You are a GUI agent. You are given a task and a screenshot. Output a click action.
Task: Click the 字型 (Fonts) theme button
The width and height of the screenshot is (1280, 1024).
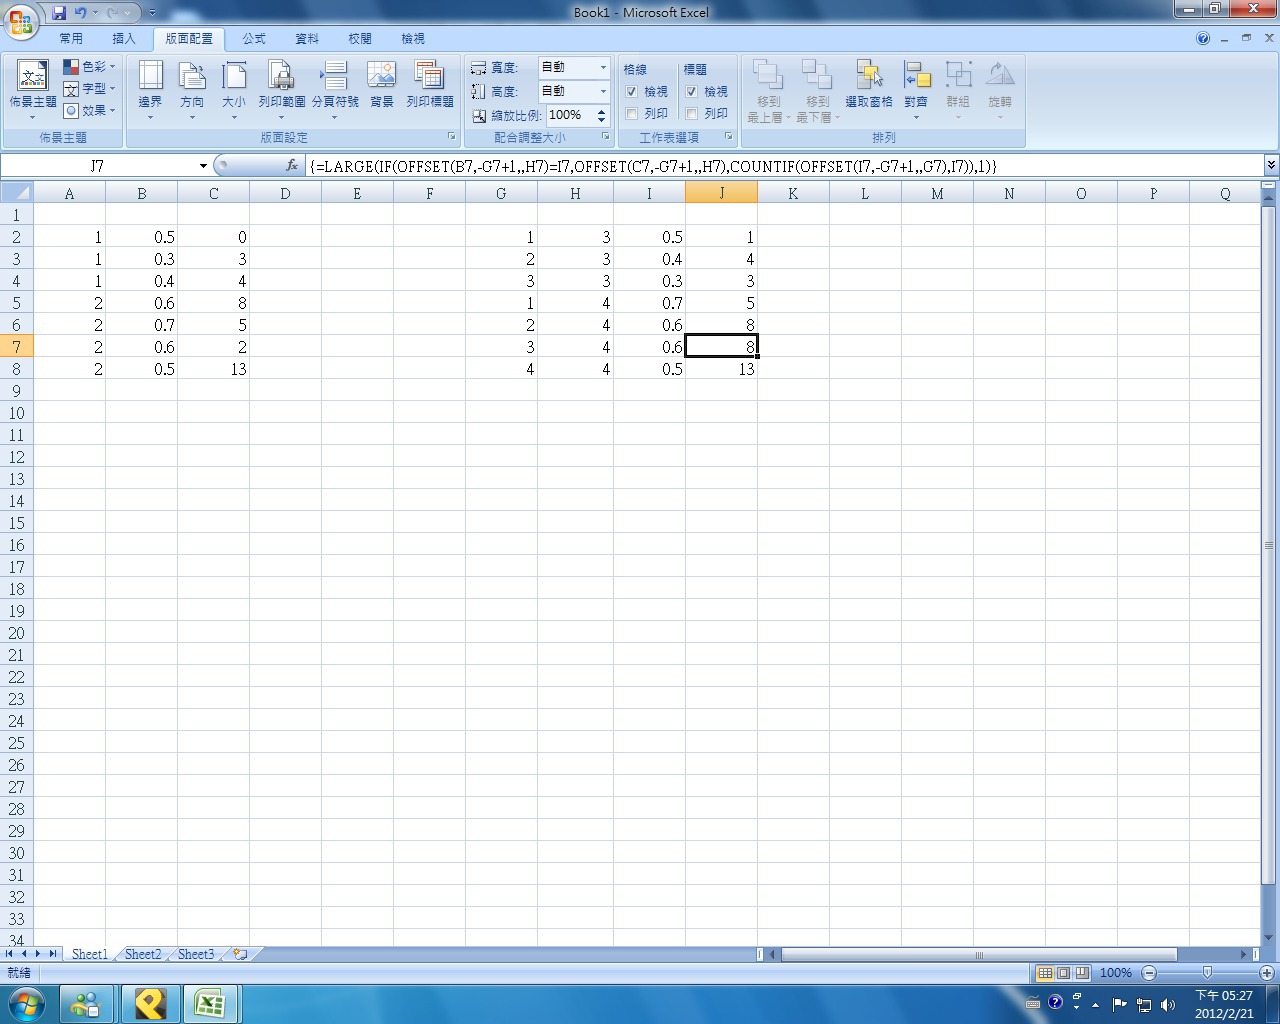click(89, 89)
